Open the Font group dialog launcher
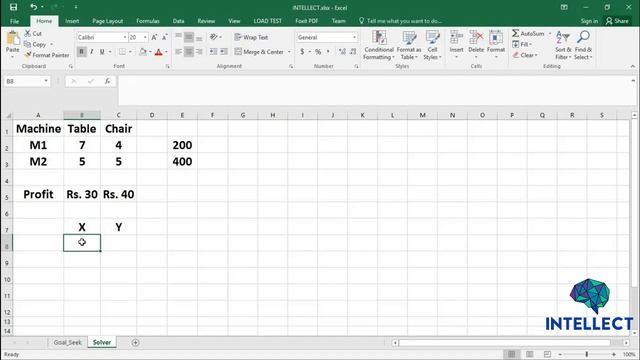 tap(168, 66)
